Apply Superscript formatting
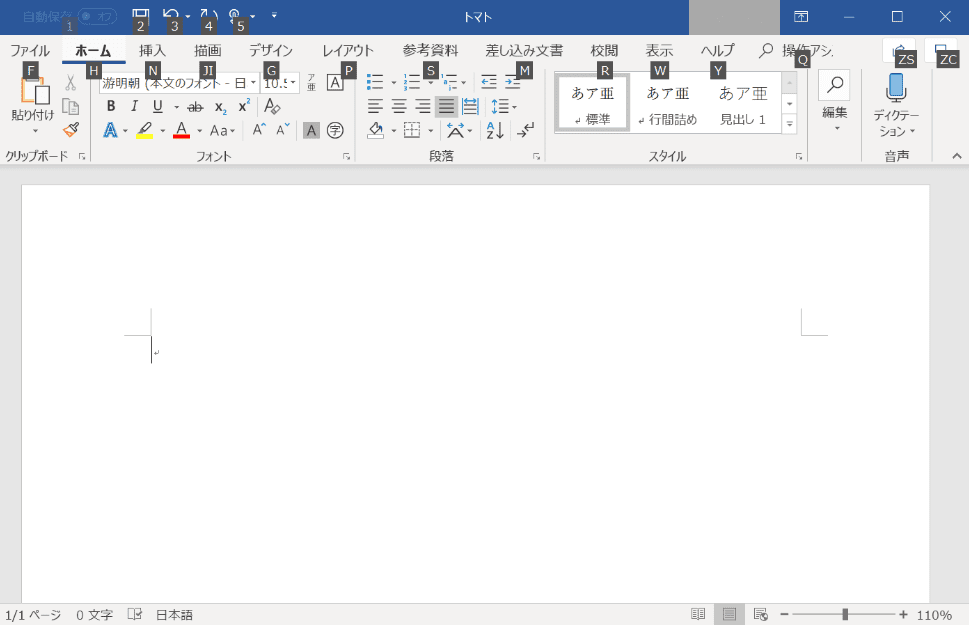Viewport: 969px width, 625px height. (x=244, y=106)
